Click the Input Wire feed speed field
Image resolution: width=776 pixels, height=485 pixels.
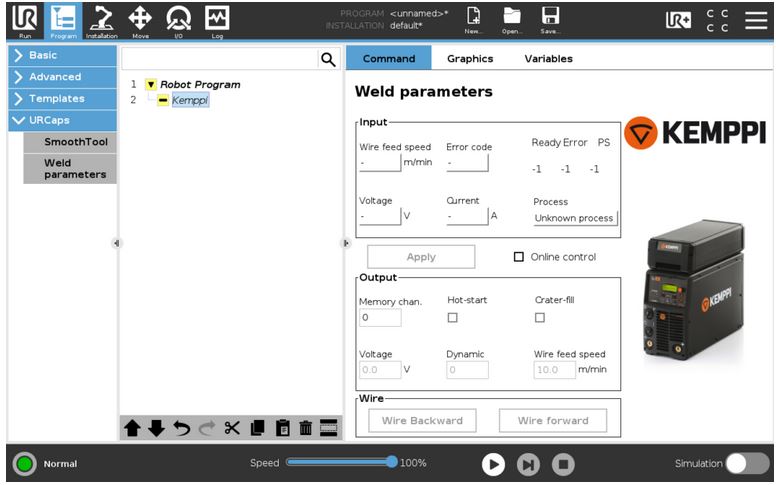pos(380,163)
